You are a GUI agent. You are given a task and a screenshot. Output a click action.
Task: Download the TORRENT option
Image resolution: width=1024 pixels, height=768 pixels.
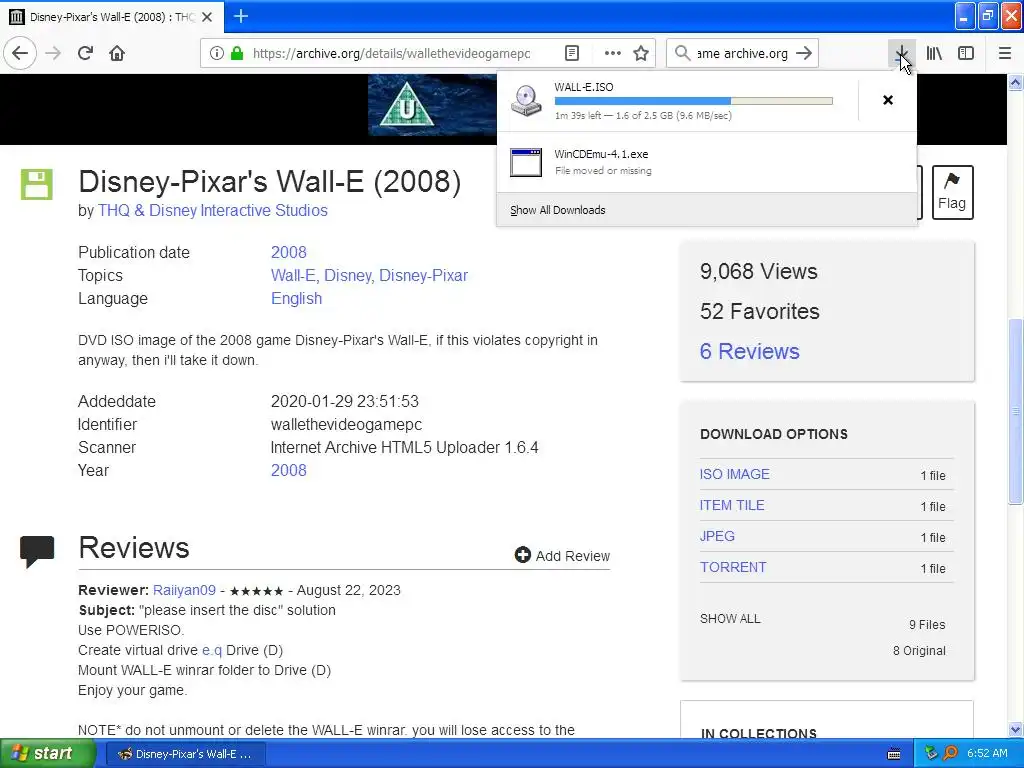(733, 567)
